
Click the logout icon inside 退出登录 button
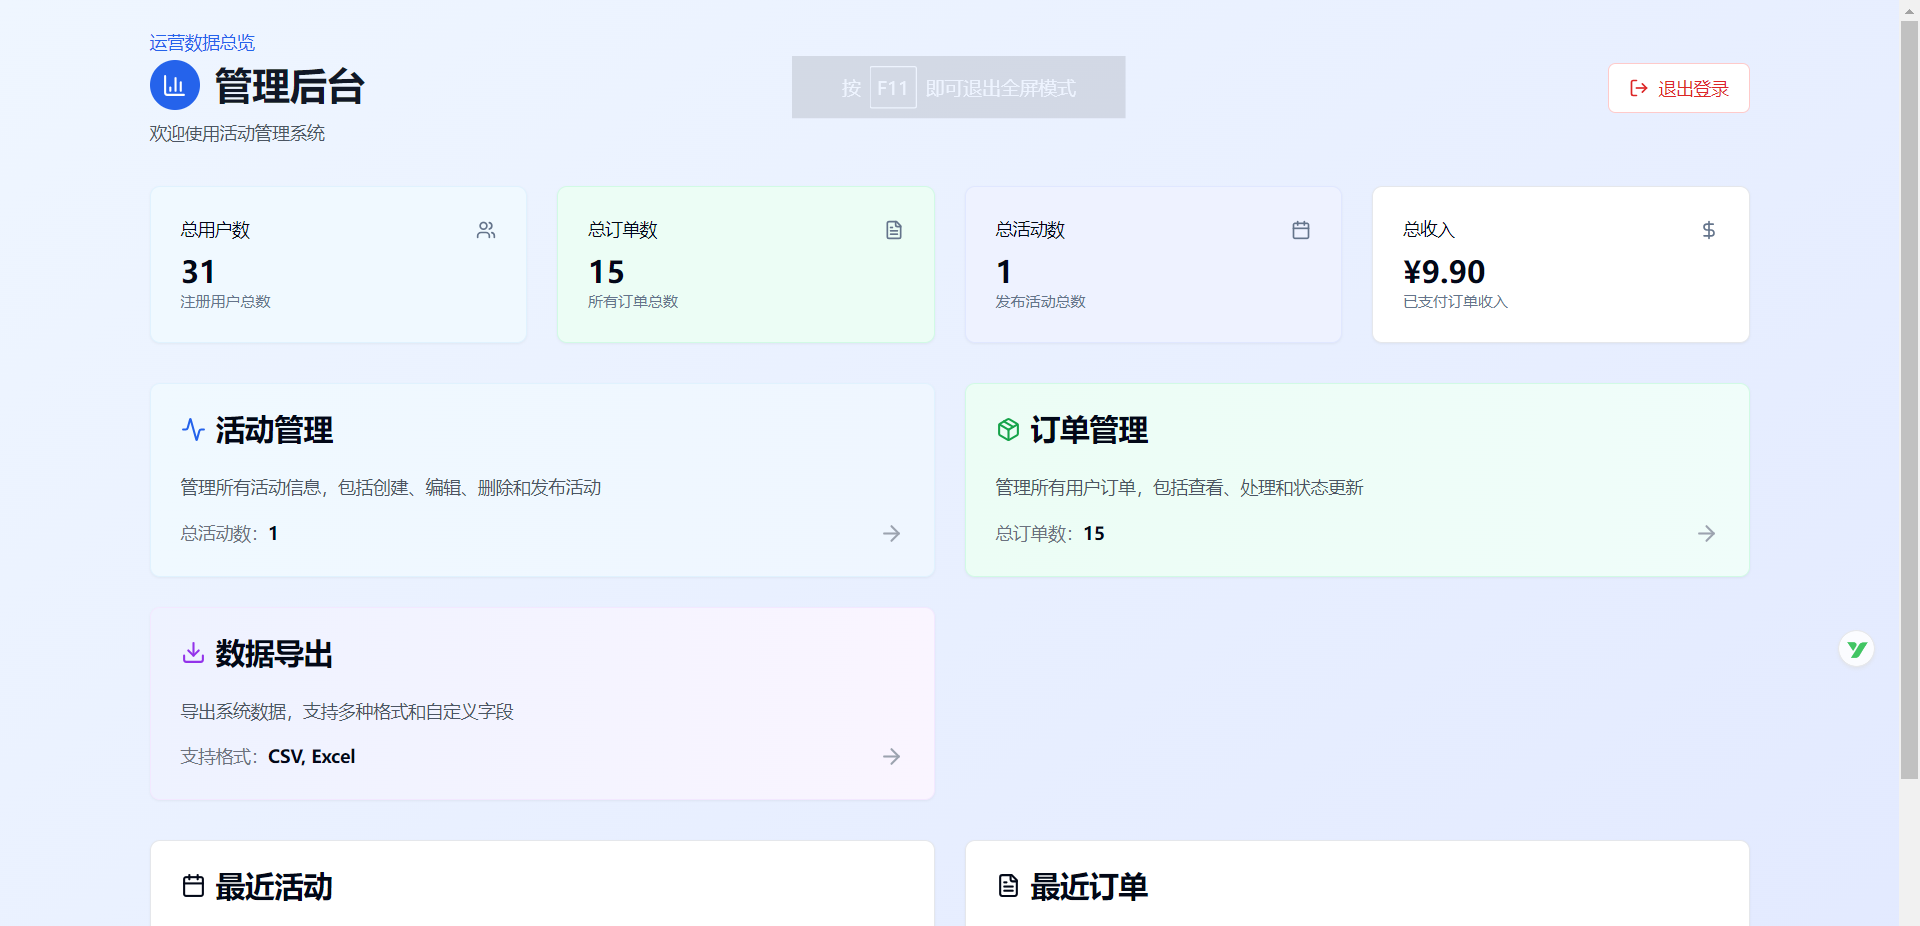1637,88
